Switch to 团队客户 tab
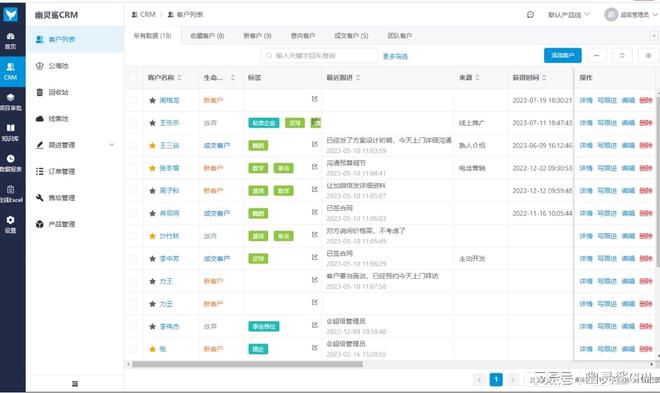Image resolution: width=660 pixels, height=393 pixels. pos(399,36)
